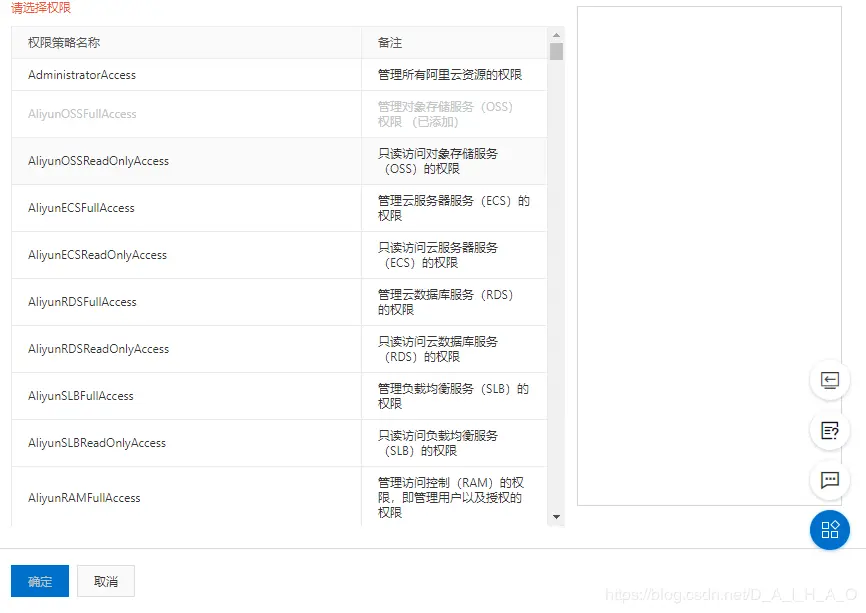This screenshot has width=866, height=613.
Task: Click the note 管理云数据库服务（RDS）的权限
Action: 446,302
